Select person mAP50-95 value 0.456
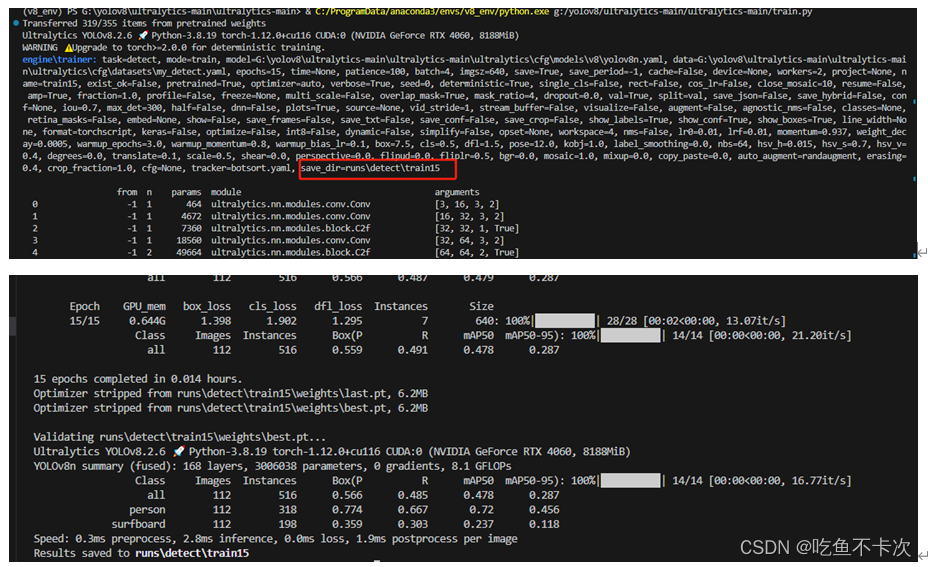The width and height of the screenshot is (928, 567). [544, 510]
